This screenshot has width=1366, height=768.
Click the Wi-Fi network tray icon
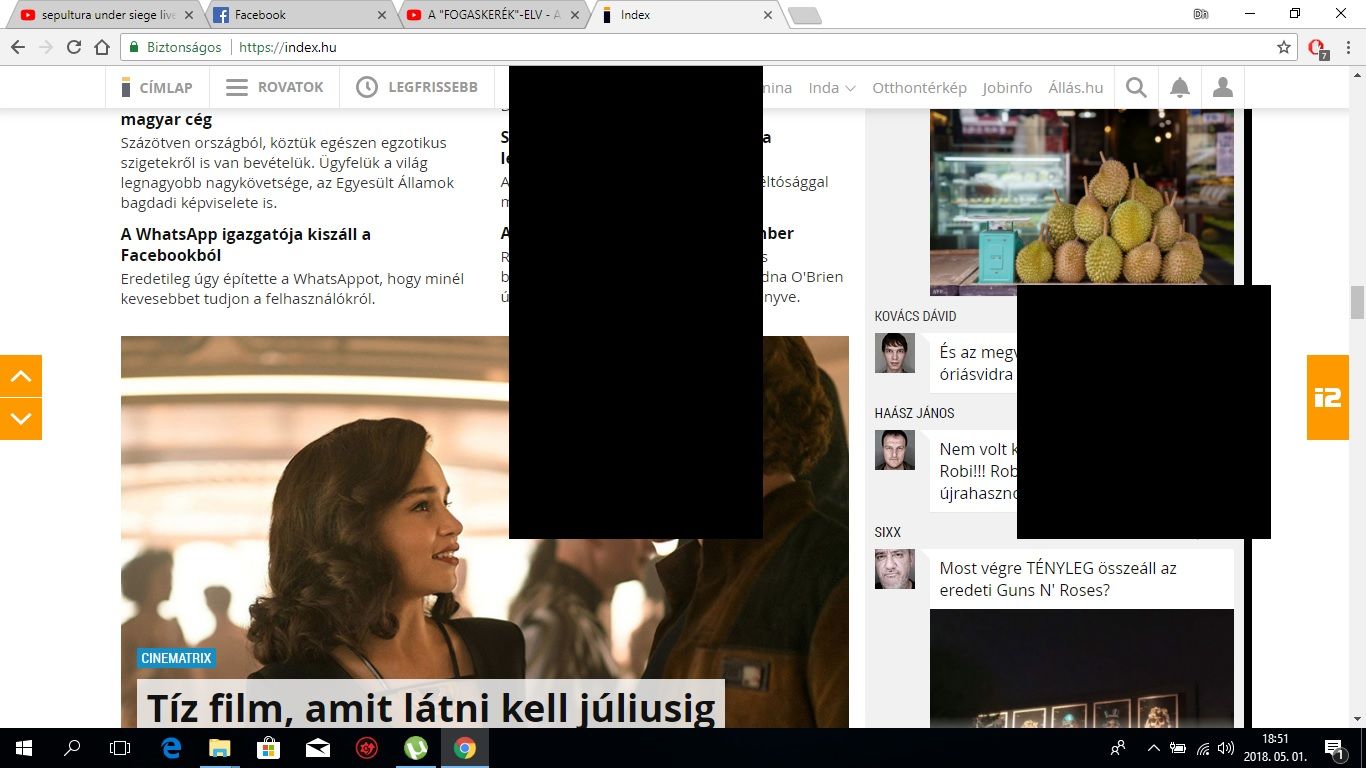click(x=1203, y=748)
